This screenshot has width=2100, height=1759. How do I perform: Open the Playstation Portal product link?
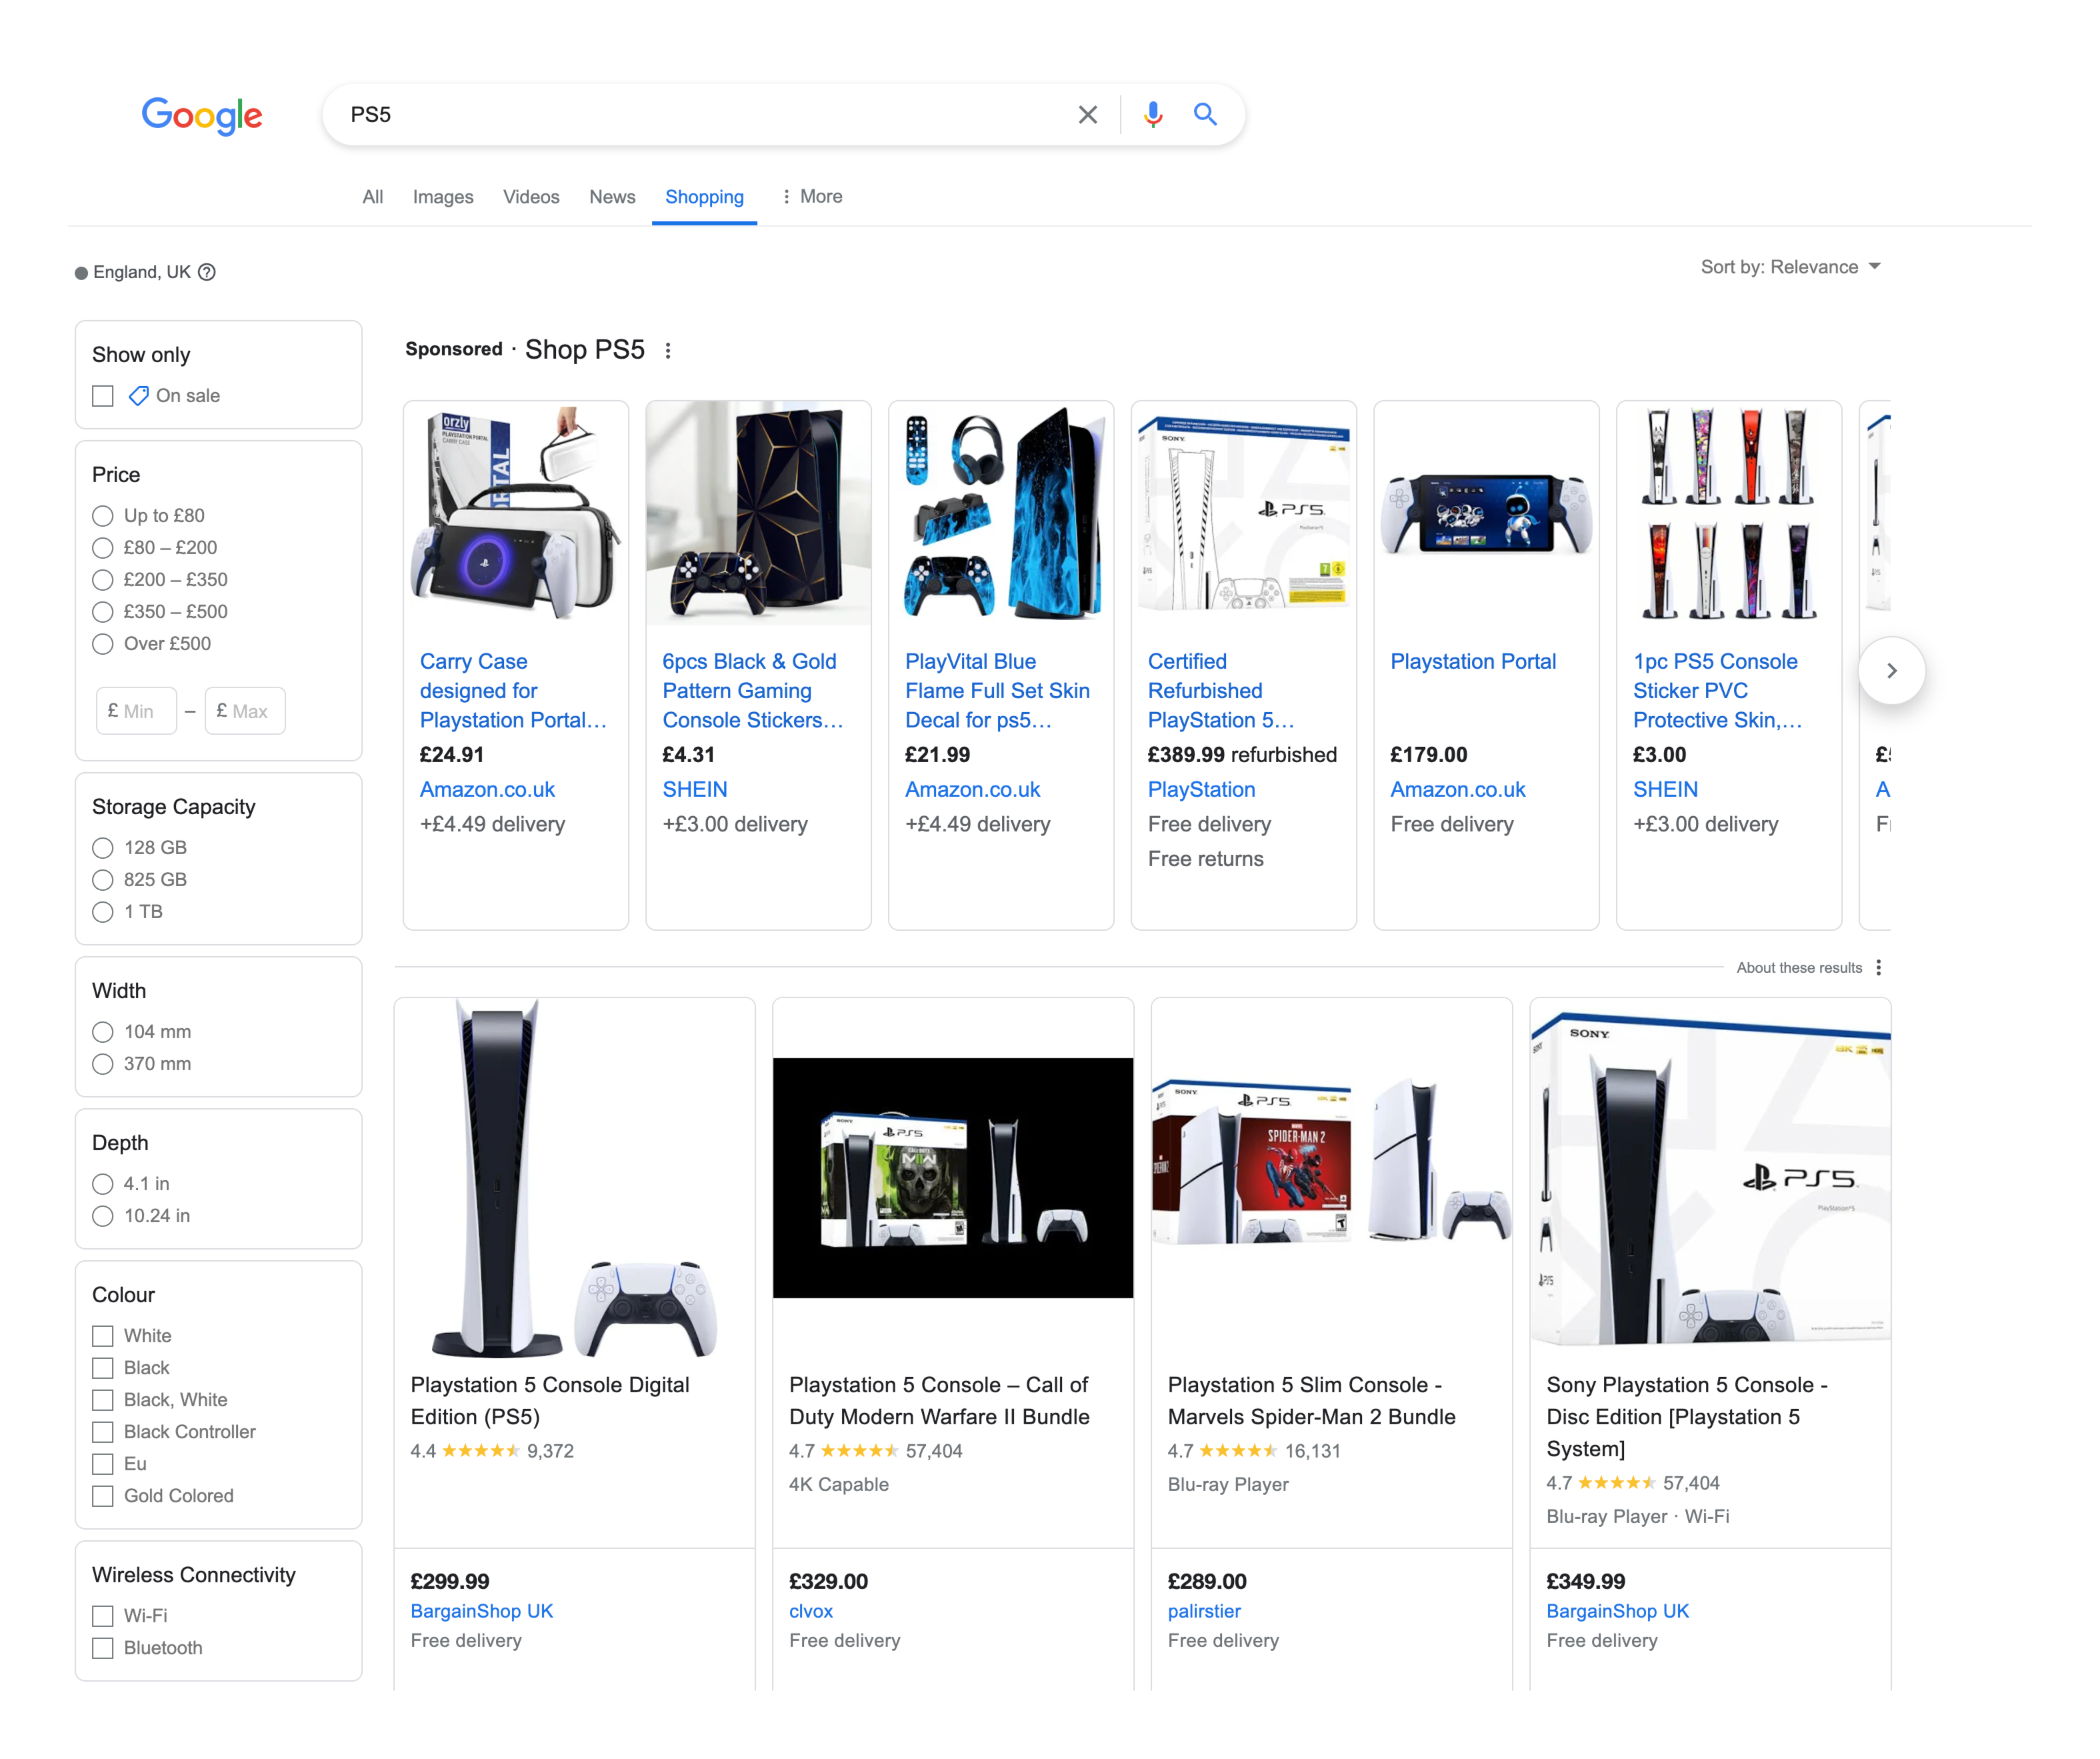pyautogui.click(x=1473, y=661)
